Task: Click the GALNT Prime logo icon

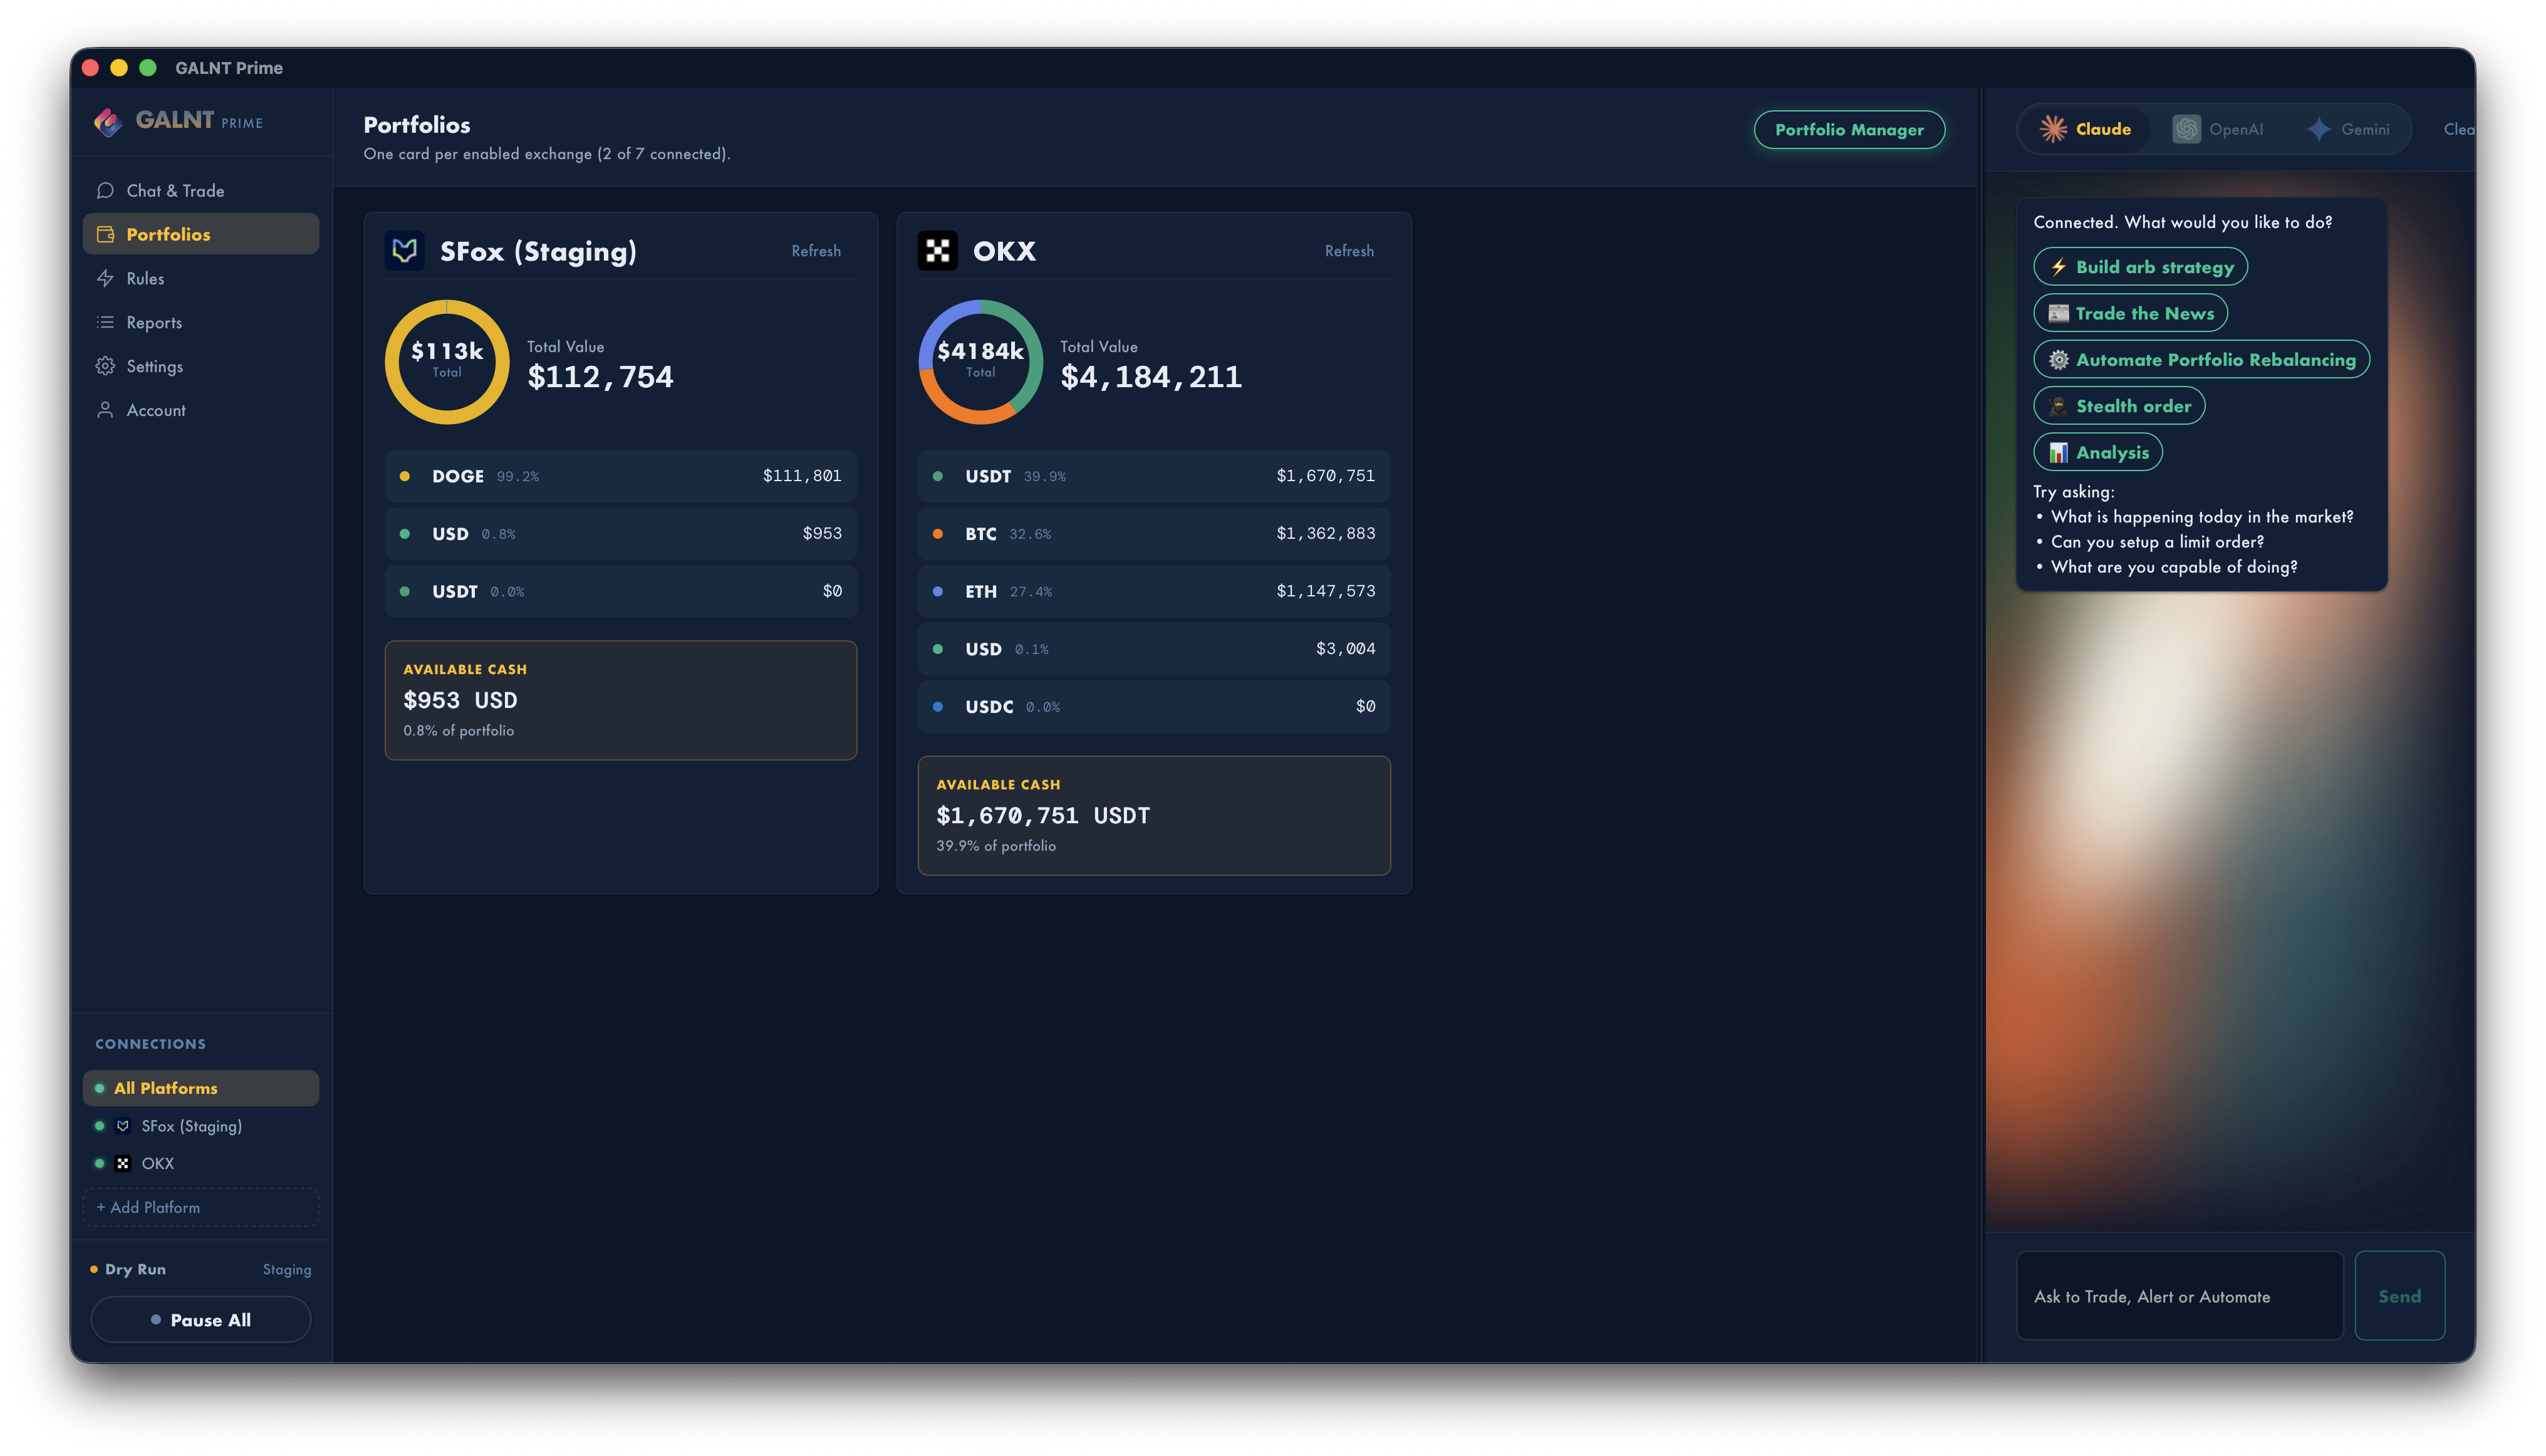Action: pos(108,121)
